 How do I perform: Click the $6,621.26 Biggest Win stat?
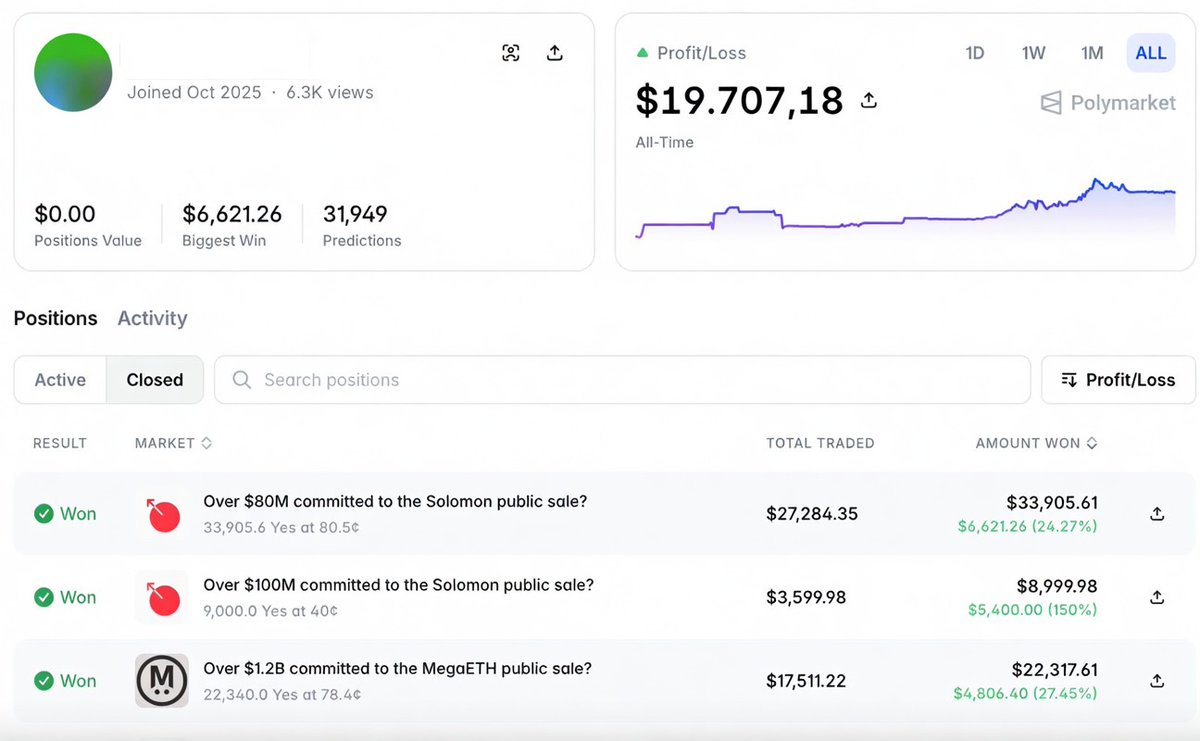(x=232, y=225)
